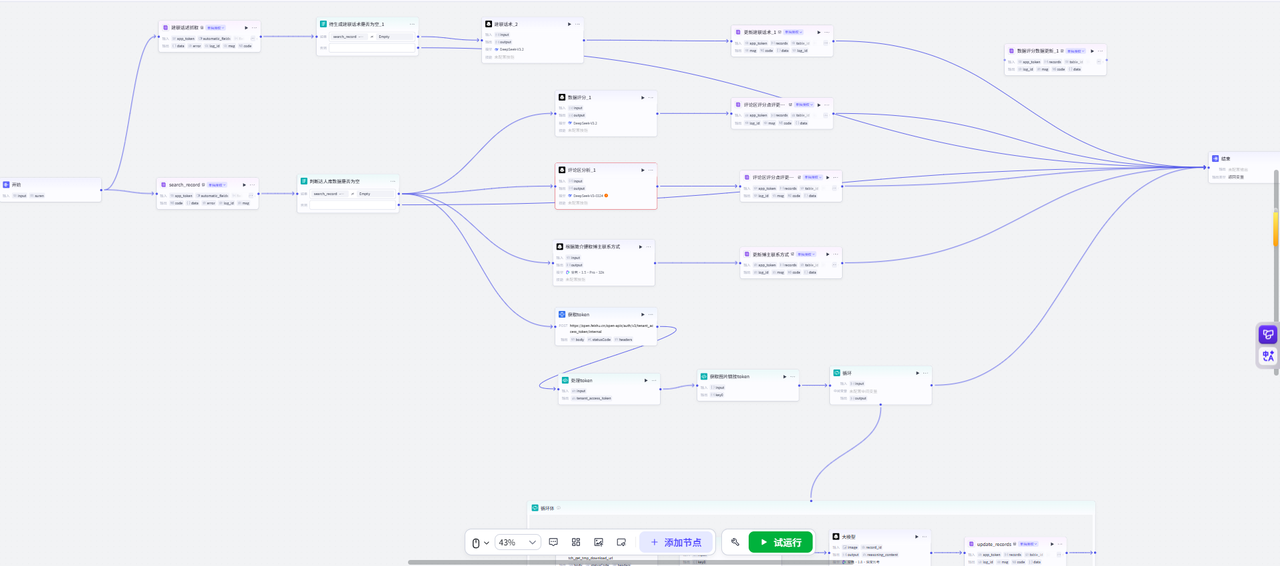This screenshot has width=1280, height=566.
Task: Run the 数据评分_1 node
Action: (641, 98)
